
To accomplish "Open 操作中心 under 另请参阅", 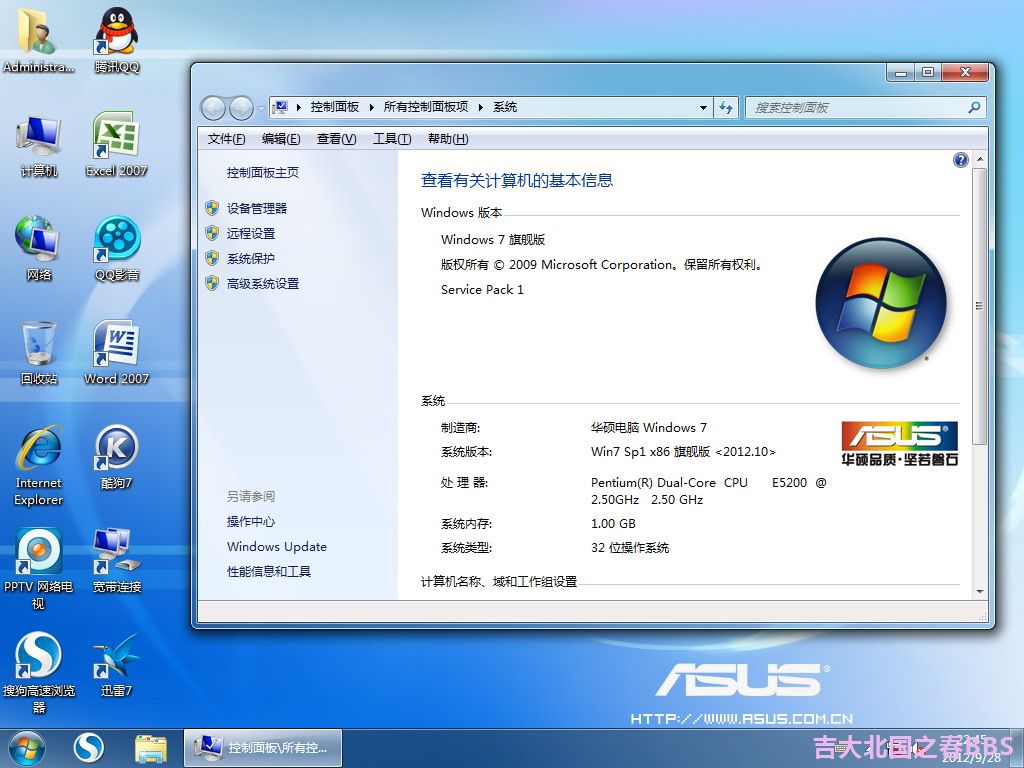I will coord(251,521).
